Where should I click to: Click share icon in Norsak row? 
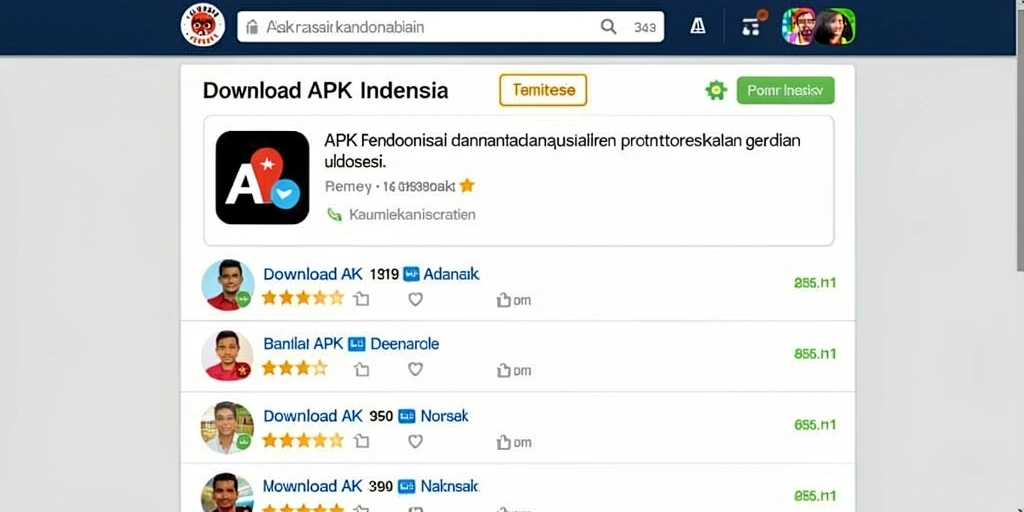point(361,441)
